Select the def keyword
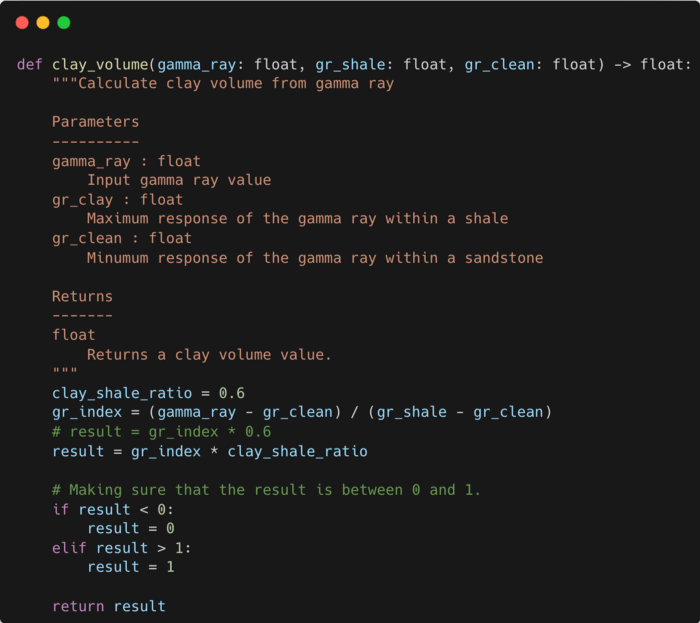The width and height of the screenshot is (700, 623). 30,64
